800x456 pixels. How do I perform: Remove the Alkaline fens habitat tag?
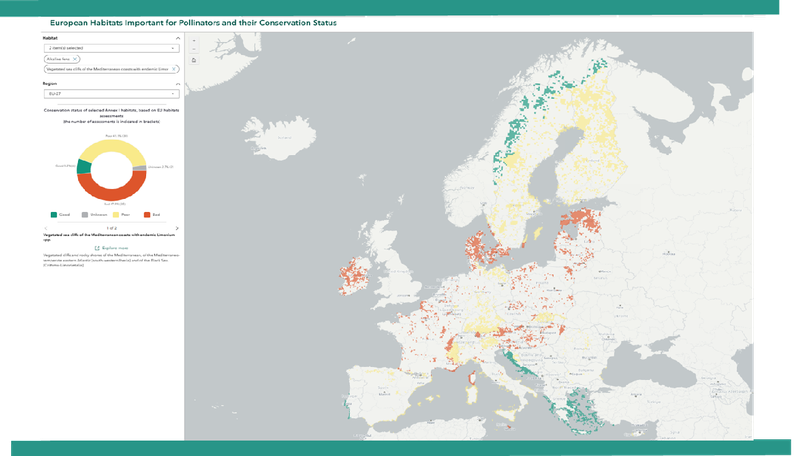pos(76,60)
